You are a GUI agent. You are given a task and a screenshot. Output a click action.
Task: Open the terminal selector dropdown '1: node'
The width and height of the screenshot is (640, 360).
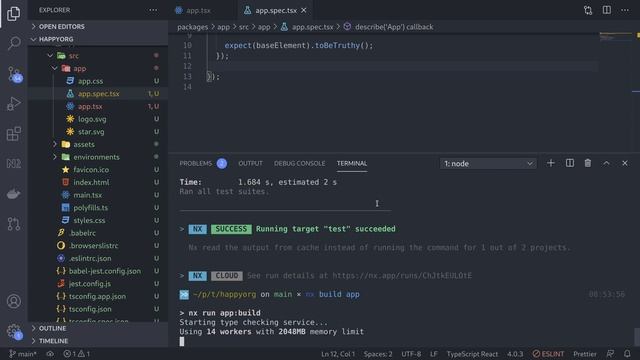click(x=488, y=164)
